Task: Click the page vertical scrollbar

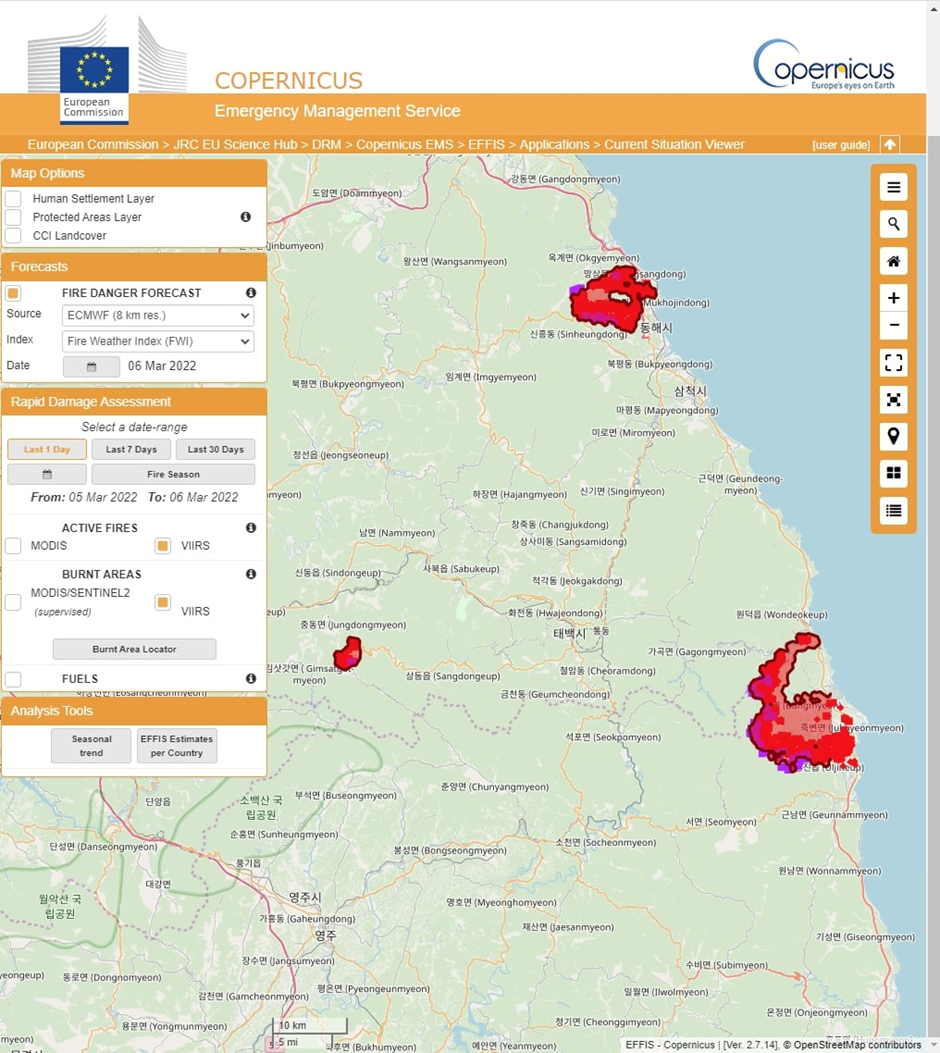Action: click(x=933, y=524)
